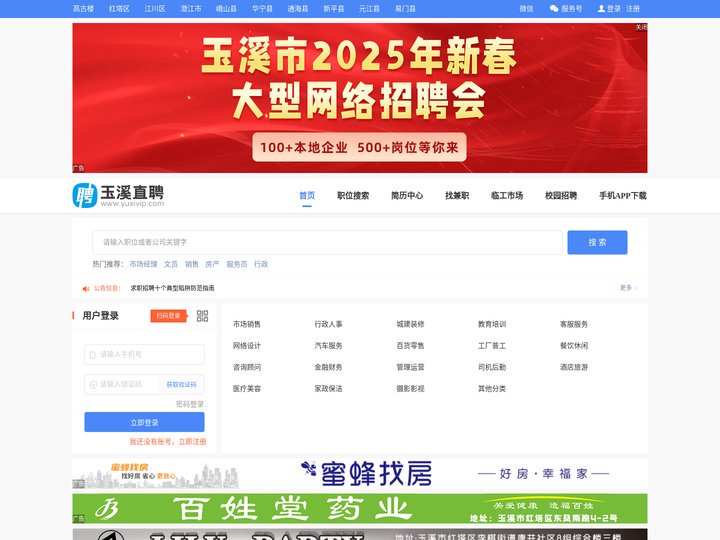The image size is (720, 540).
Task: Select 通海县 in the top region bar
Action: coord(298,9)
